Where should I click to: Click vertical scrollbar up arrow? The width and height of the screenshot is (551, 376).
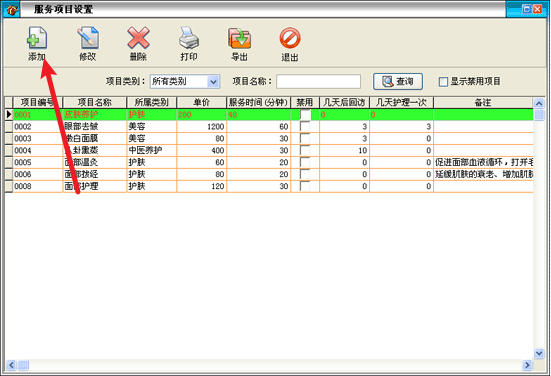tap(539, 103)
